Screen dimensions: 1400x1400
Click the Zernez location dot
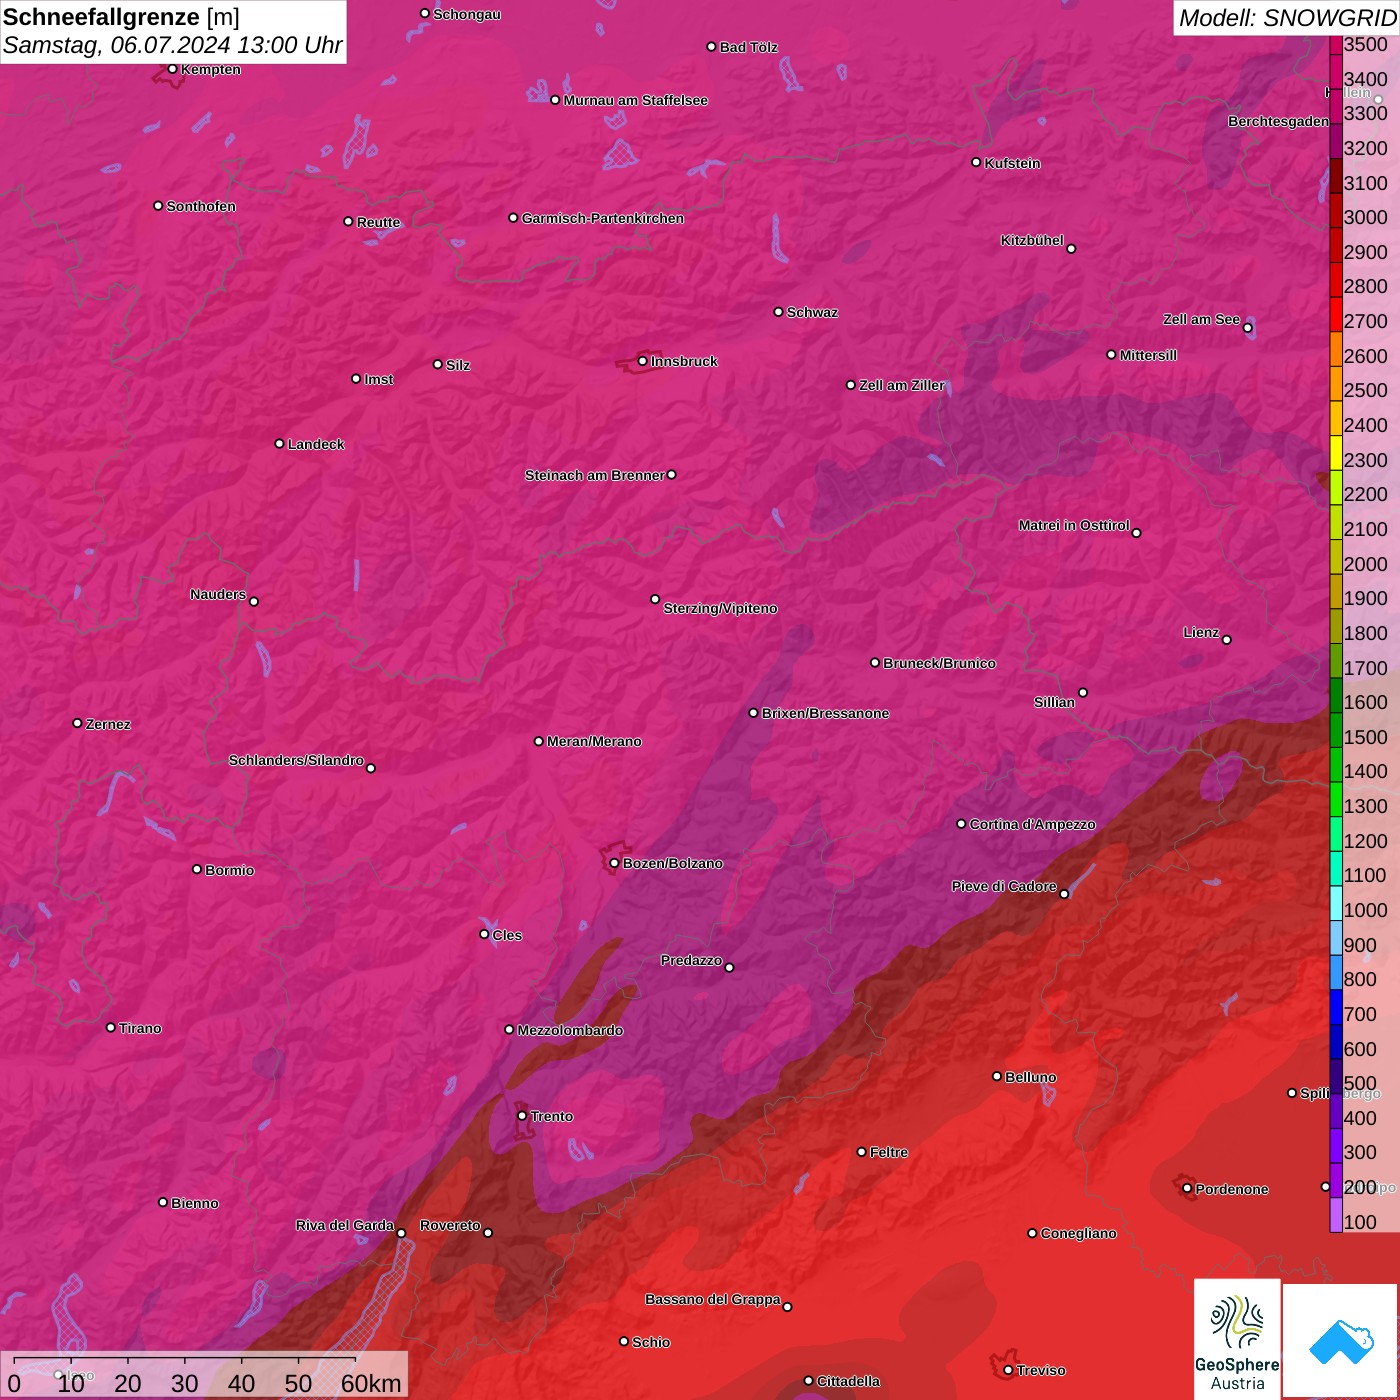[77, 723]
